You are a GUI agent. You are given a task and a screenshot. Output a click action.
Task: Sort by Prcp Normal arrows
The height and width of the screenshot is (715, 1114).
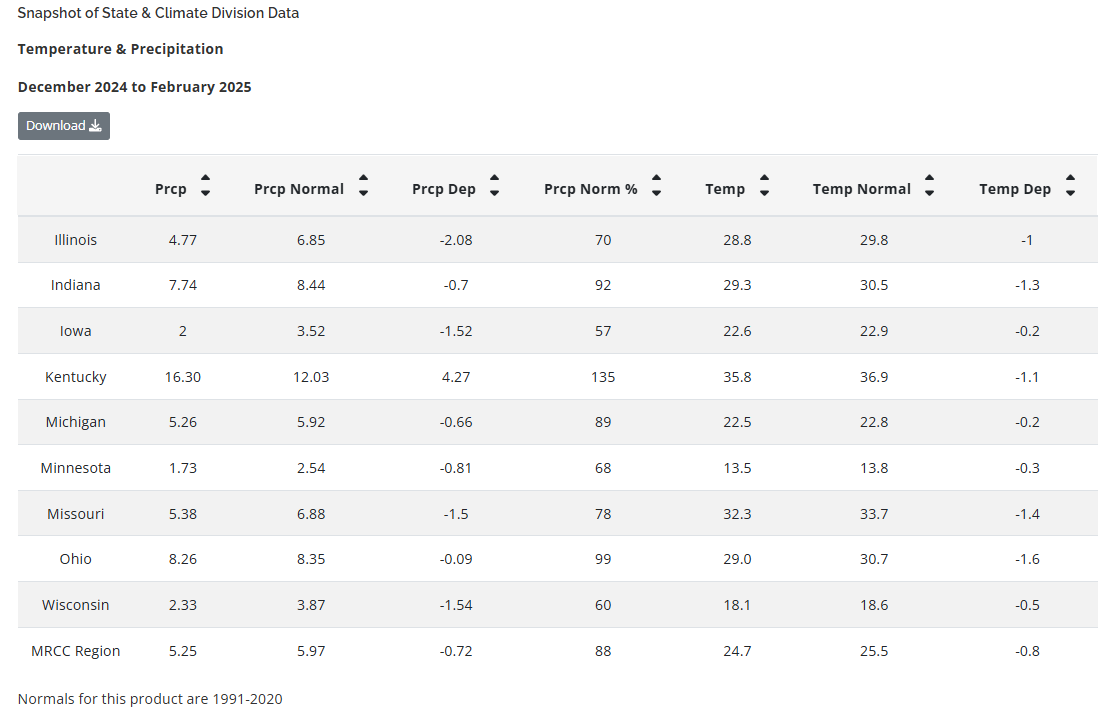[363, 186]
